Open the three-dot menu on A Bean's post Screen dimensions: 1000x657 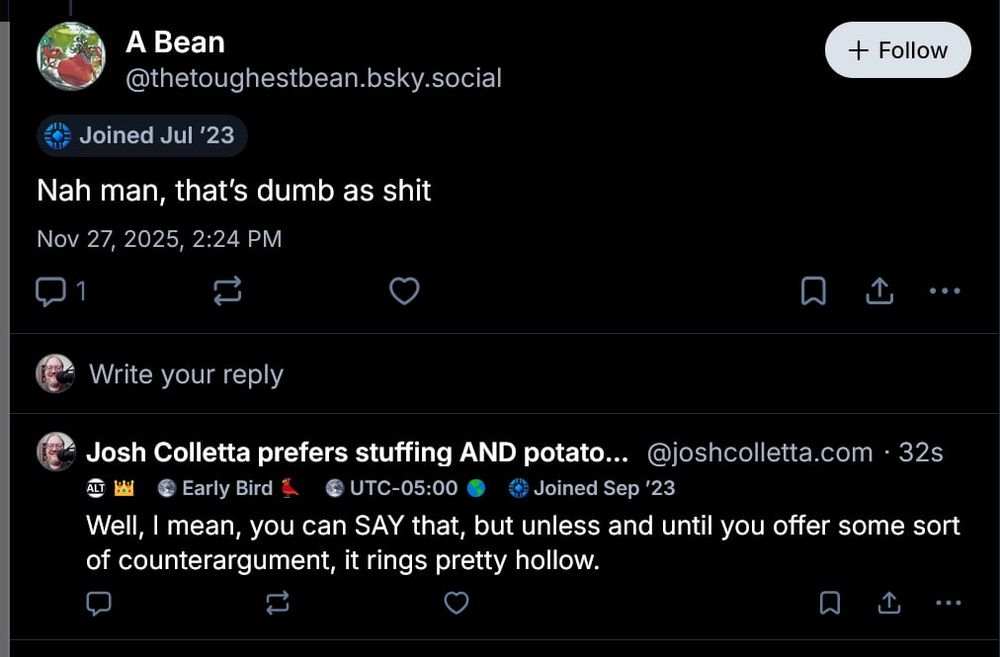944,290
